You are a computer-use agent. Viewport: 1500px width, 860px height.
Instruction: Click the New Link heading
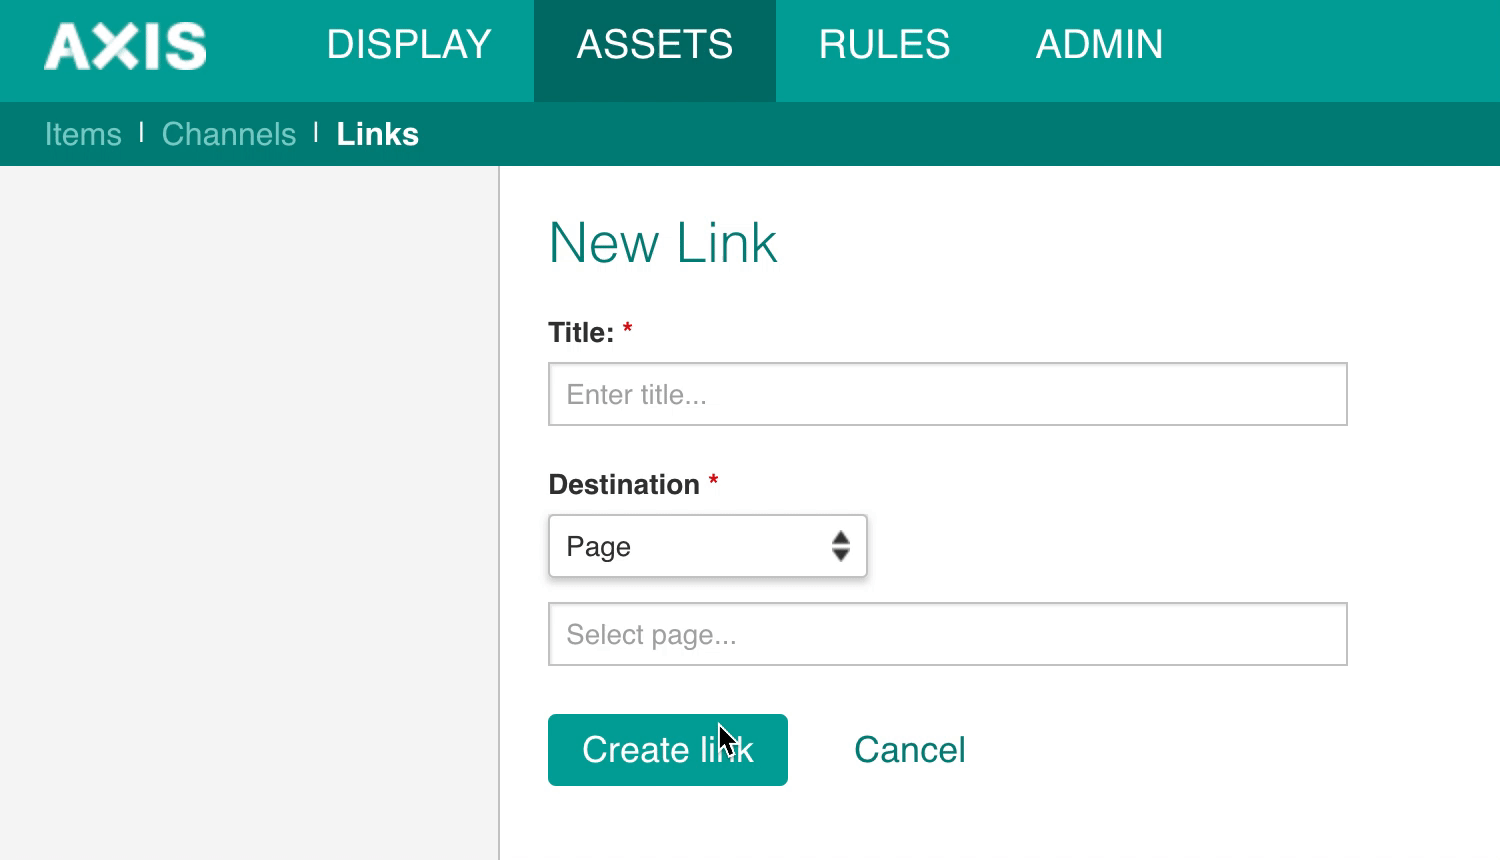663,243
